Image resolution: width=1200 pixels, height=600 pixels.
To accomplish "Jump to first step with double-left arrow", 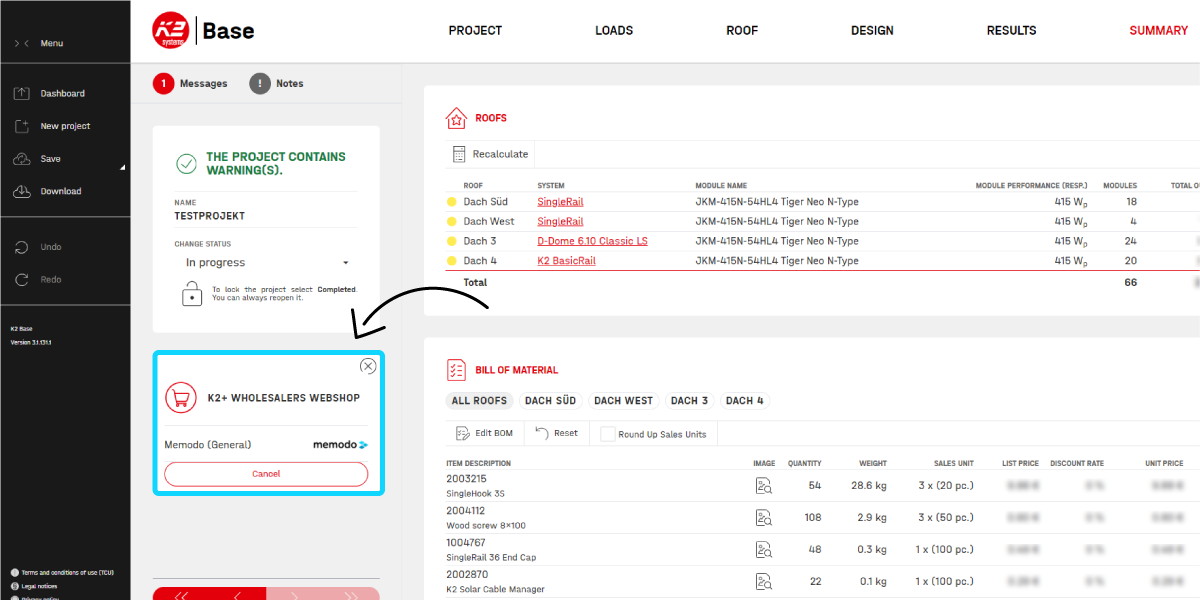I will pos(181,596).
